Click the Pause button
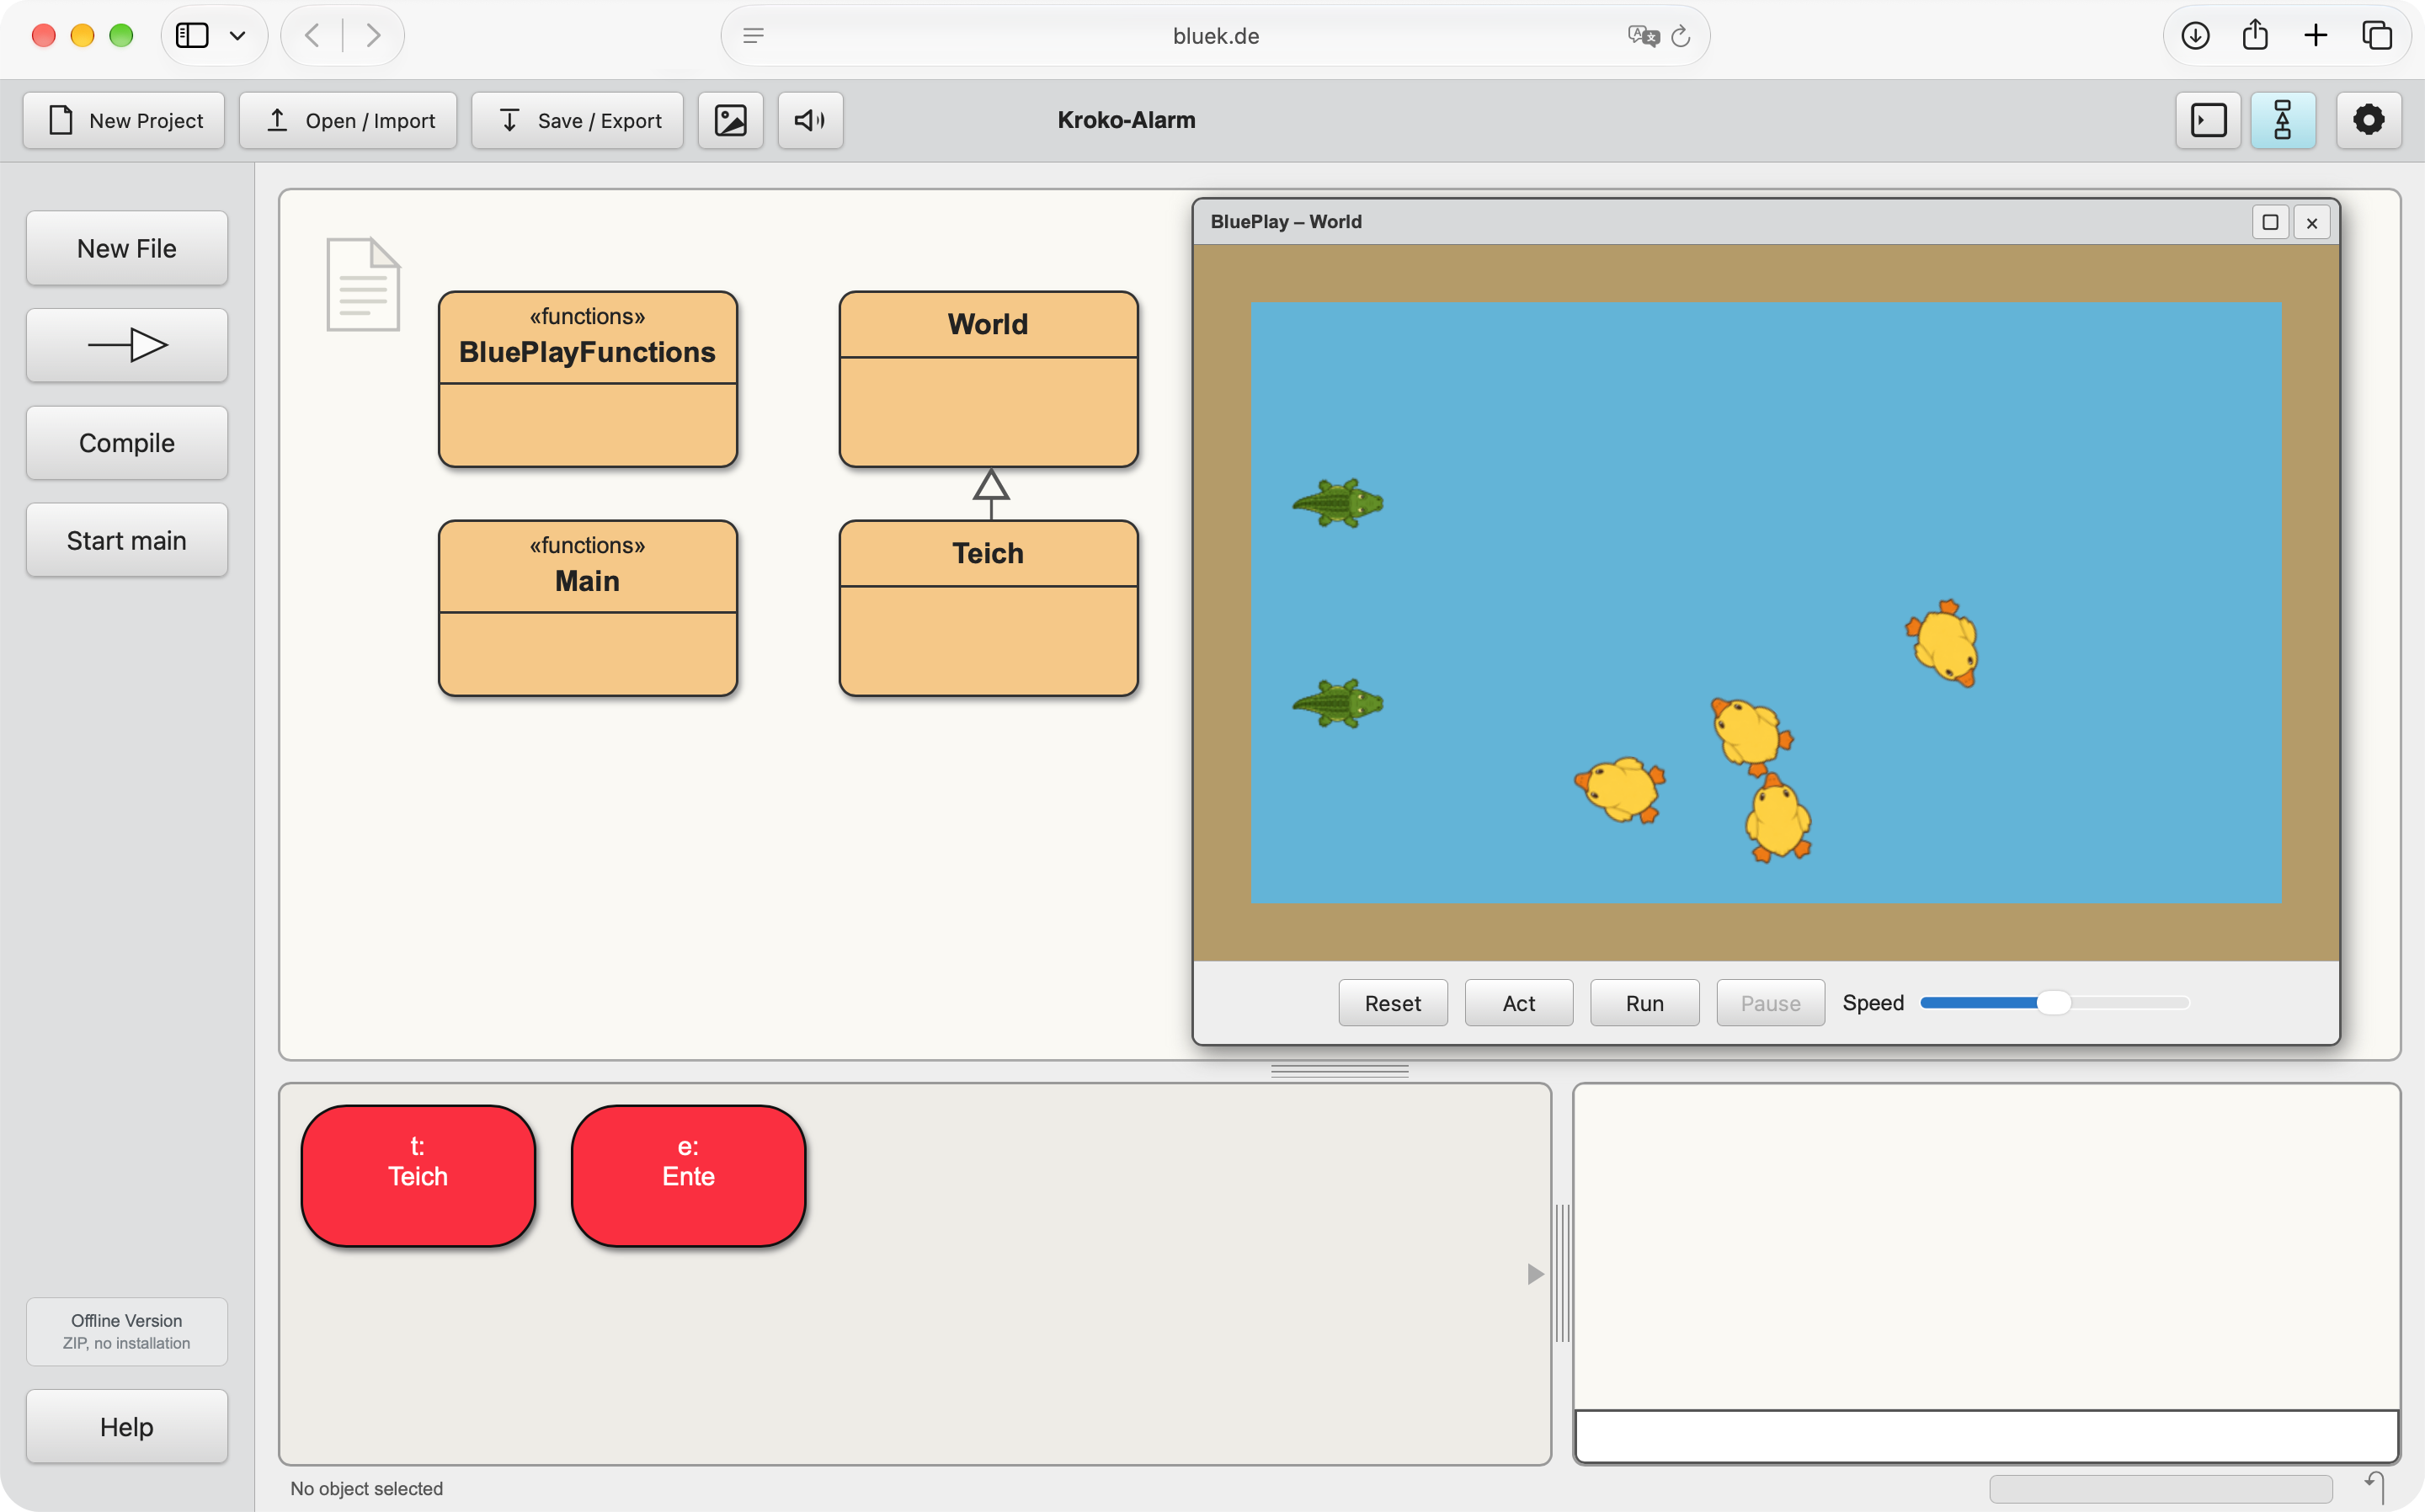 [1771, 1003]
